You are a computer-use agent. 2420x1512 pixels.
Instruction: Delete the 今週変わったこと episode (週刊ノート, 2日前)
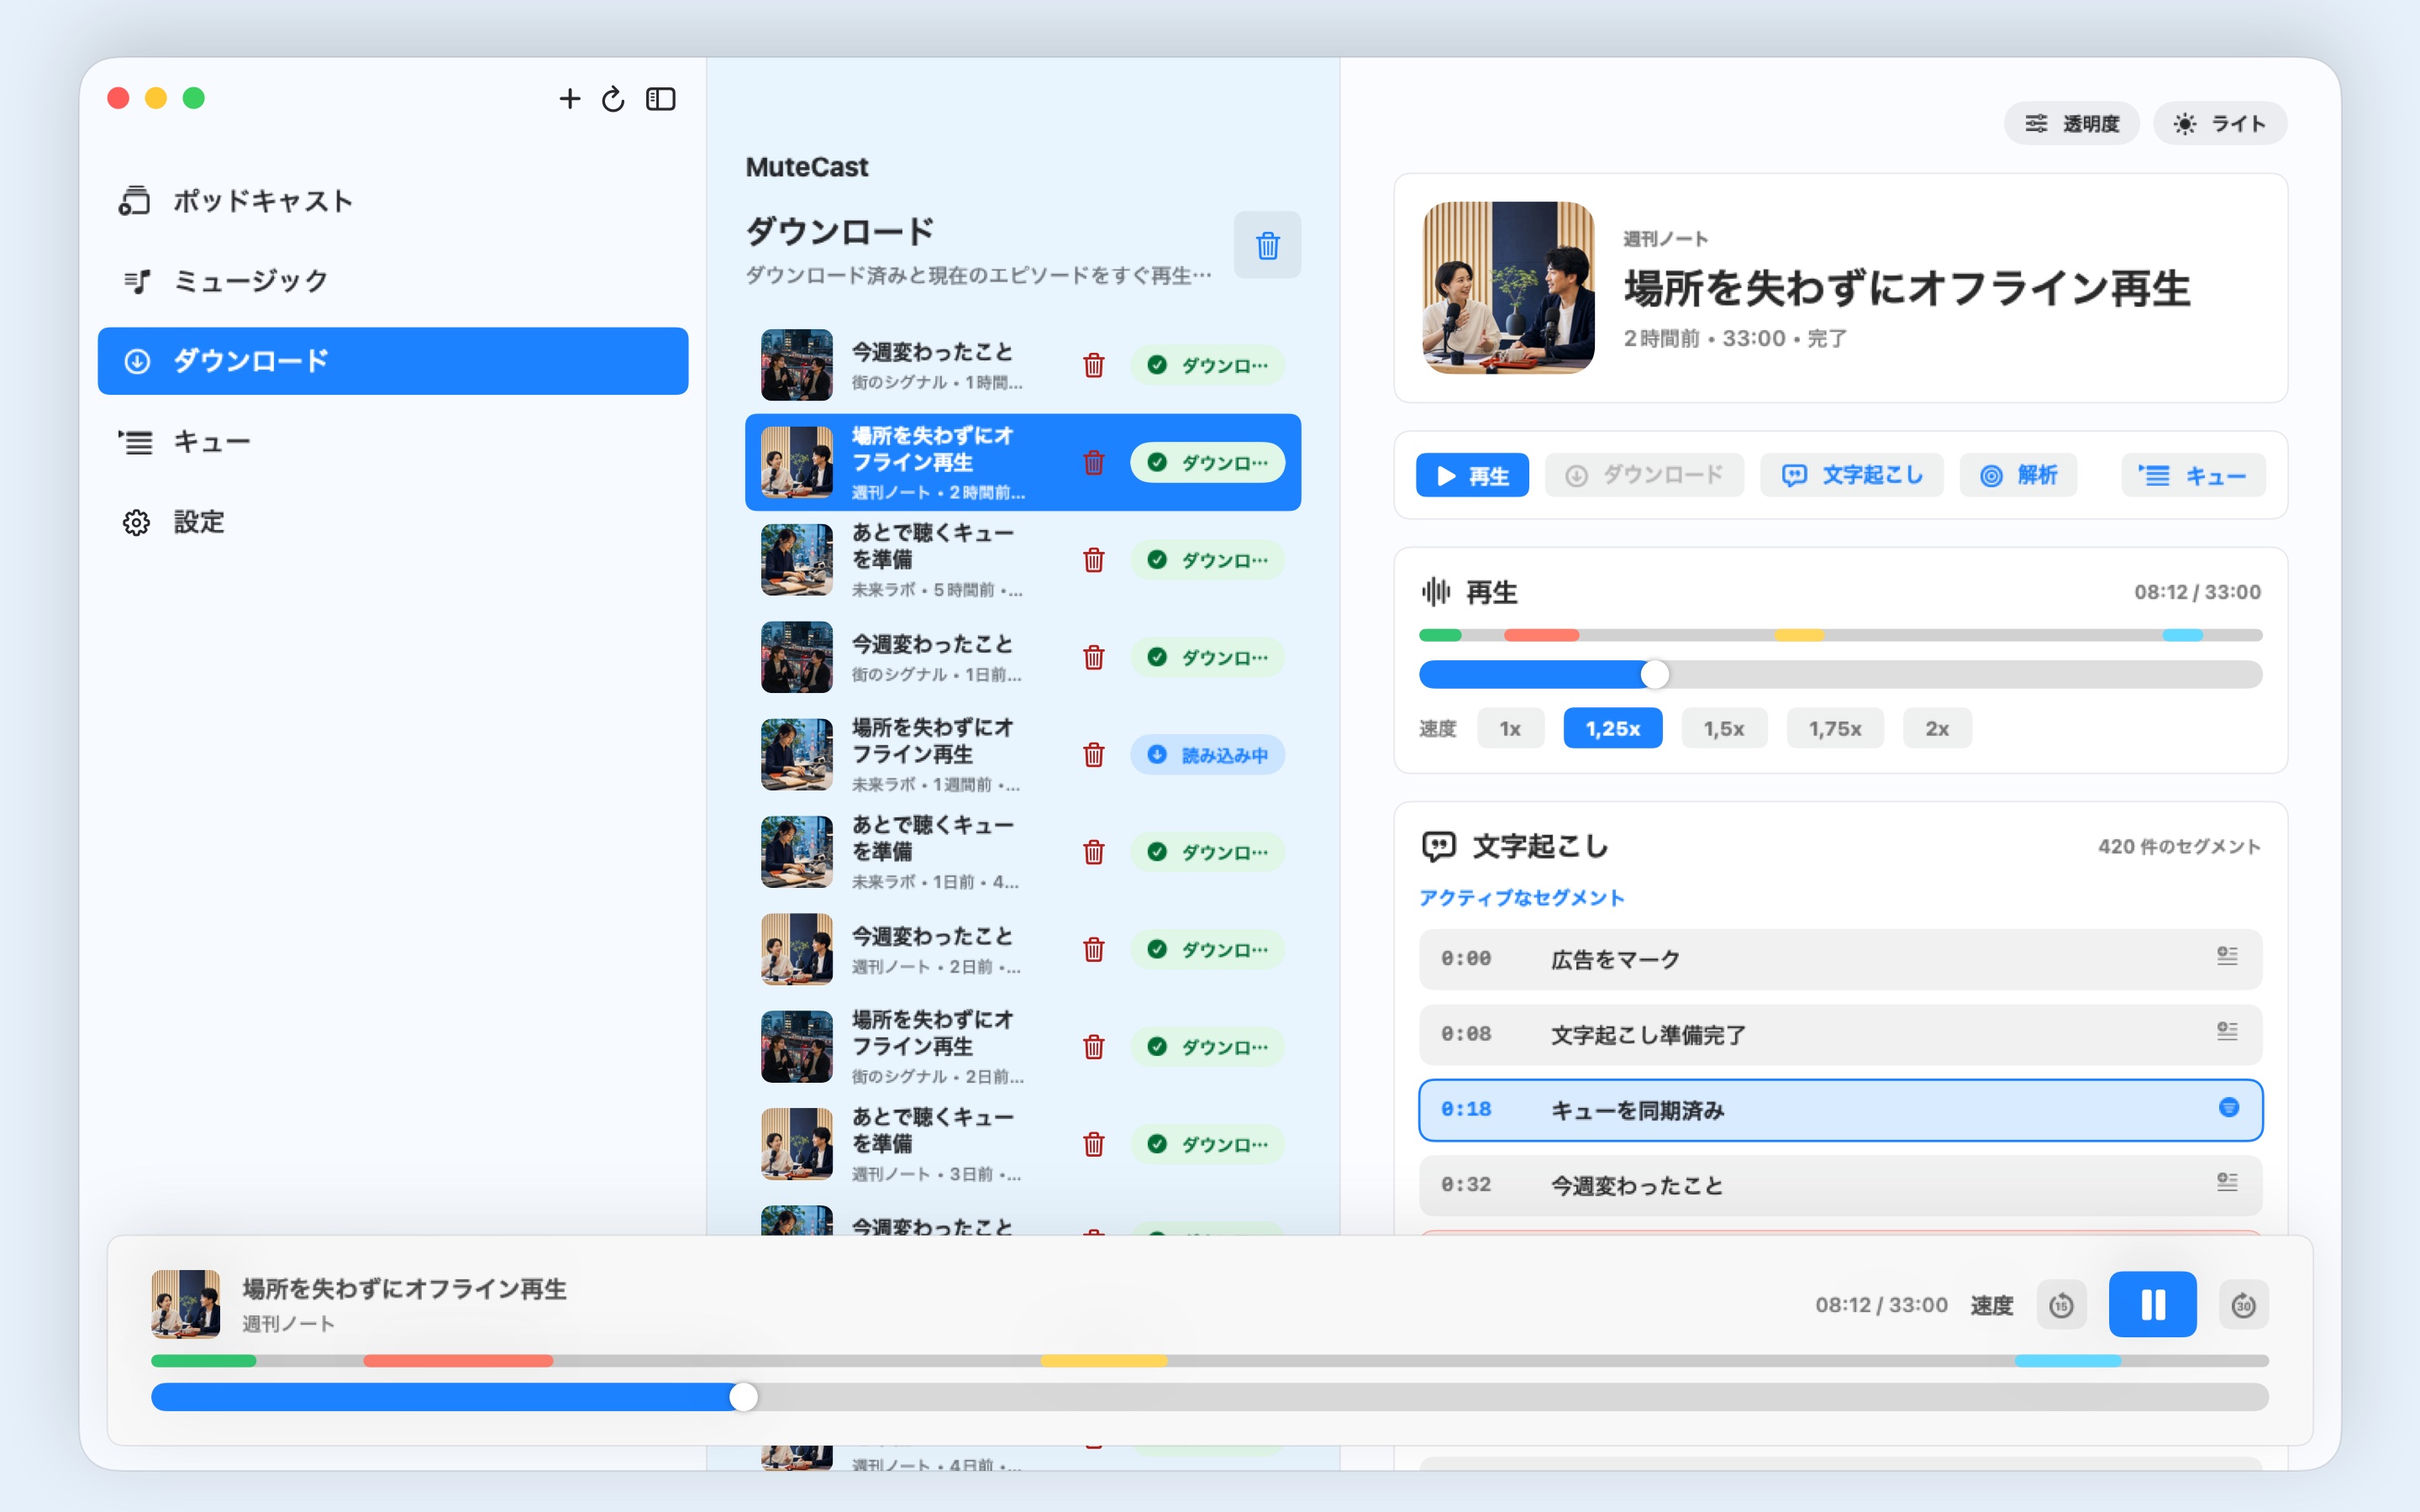click(x=1094, y=949)
